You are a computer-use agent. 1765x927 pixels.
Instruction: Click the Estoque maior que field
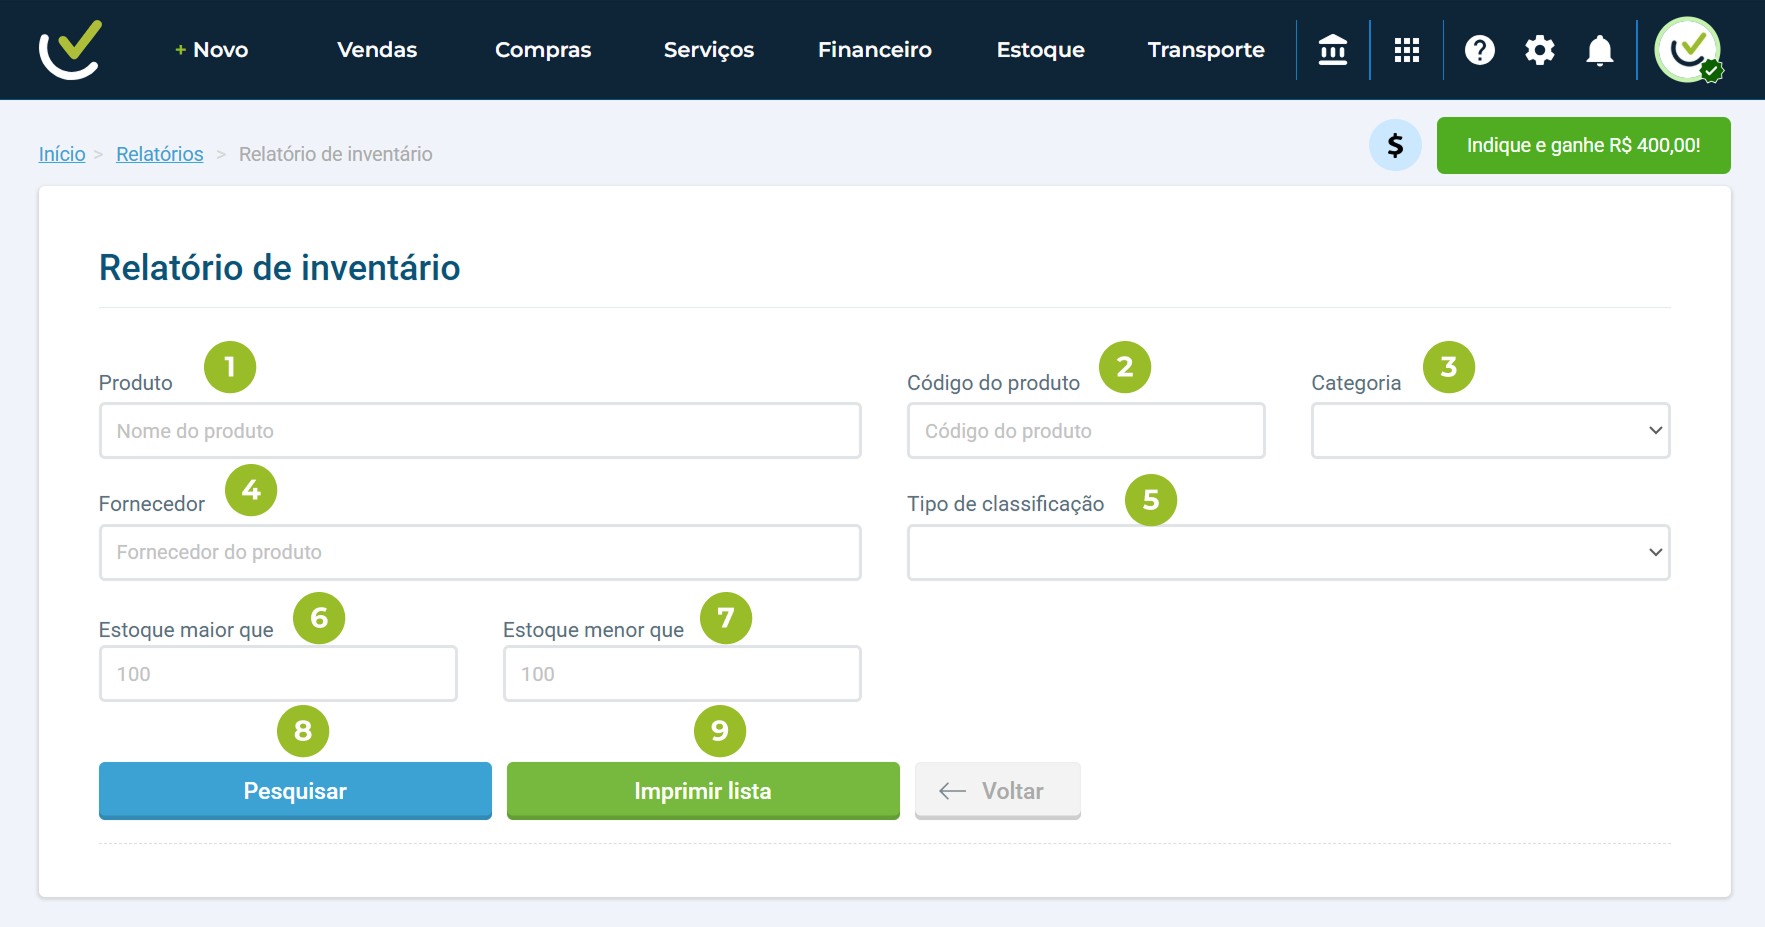click(x=278, y=674)
